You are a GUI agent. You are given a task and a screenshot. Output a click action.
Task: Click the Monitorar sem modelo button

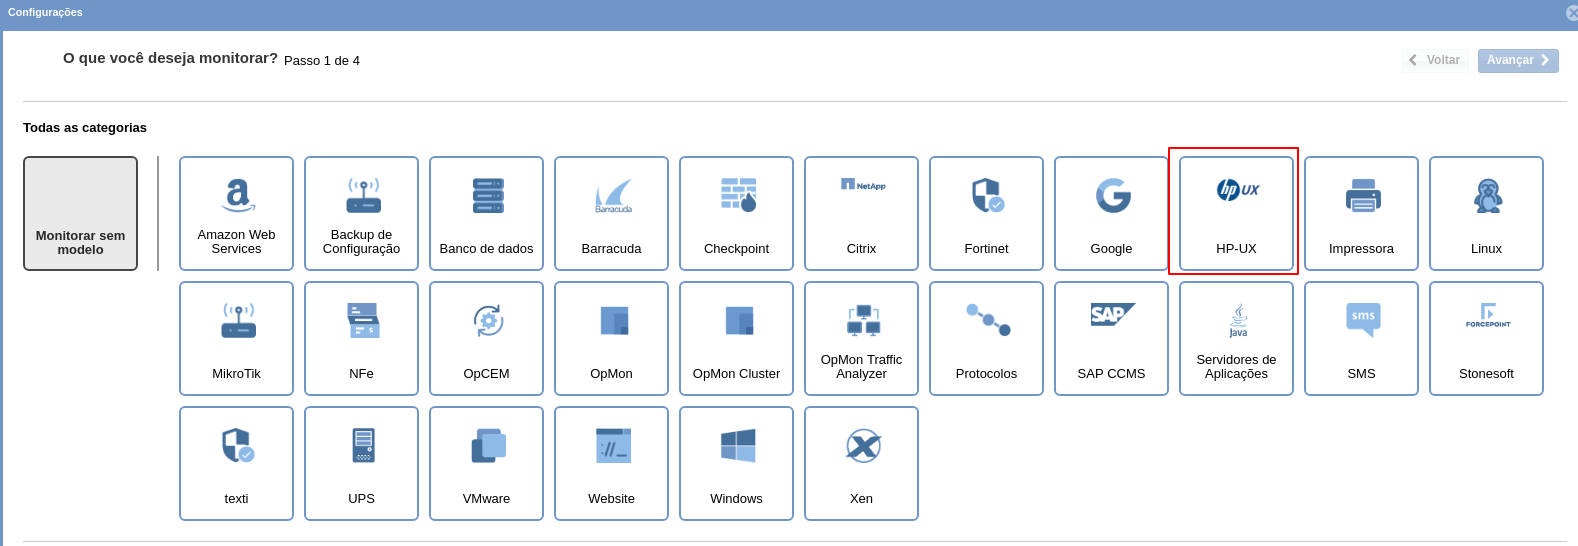tap(80, 213)
